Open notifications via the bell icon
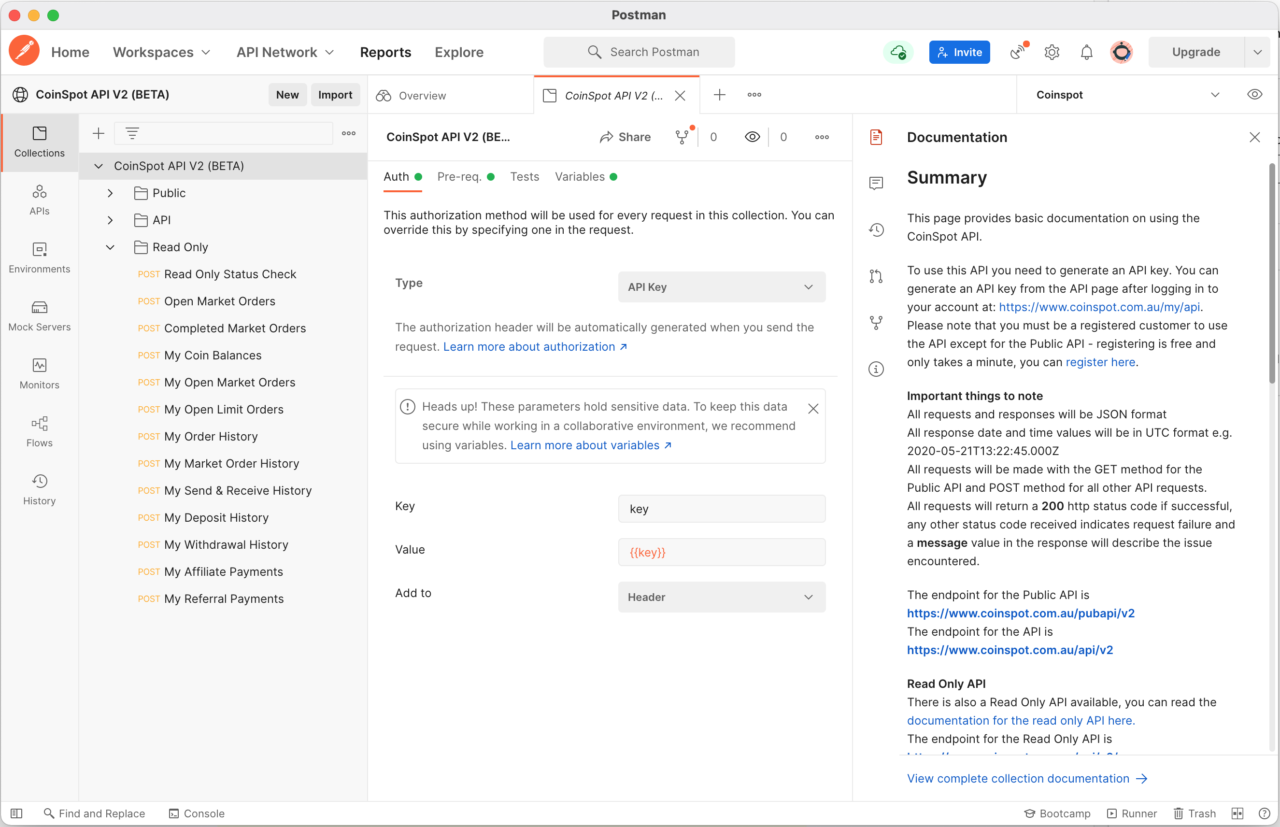Image resolution: width=1280 pixels, height=827 pixels. coord(1086,52)
